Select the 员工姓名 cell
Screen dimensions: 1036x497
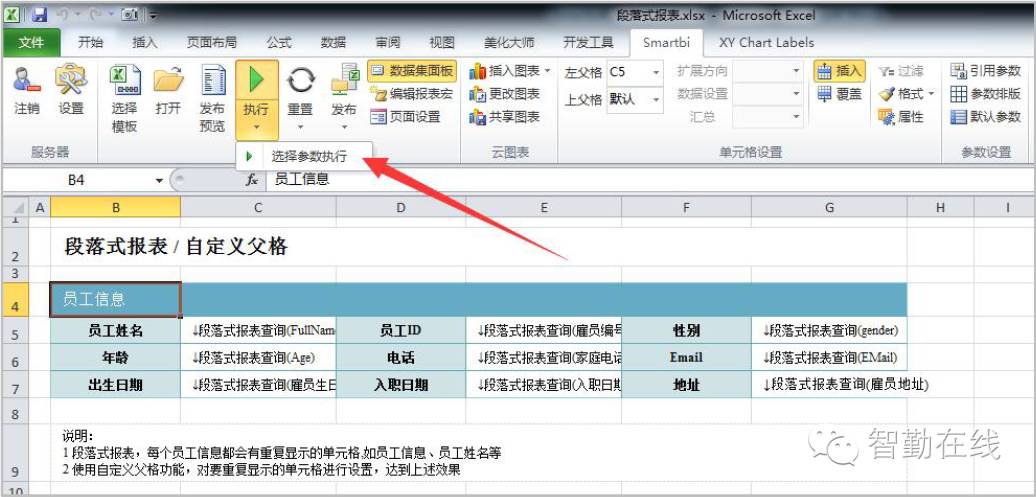point(116,331)
